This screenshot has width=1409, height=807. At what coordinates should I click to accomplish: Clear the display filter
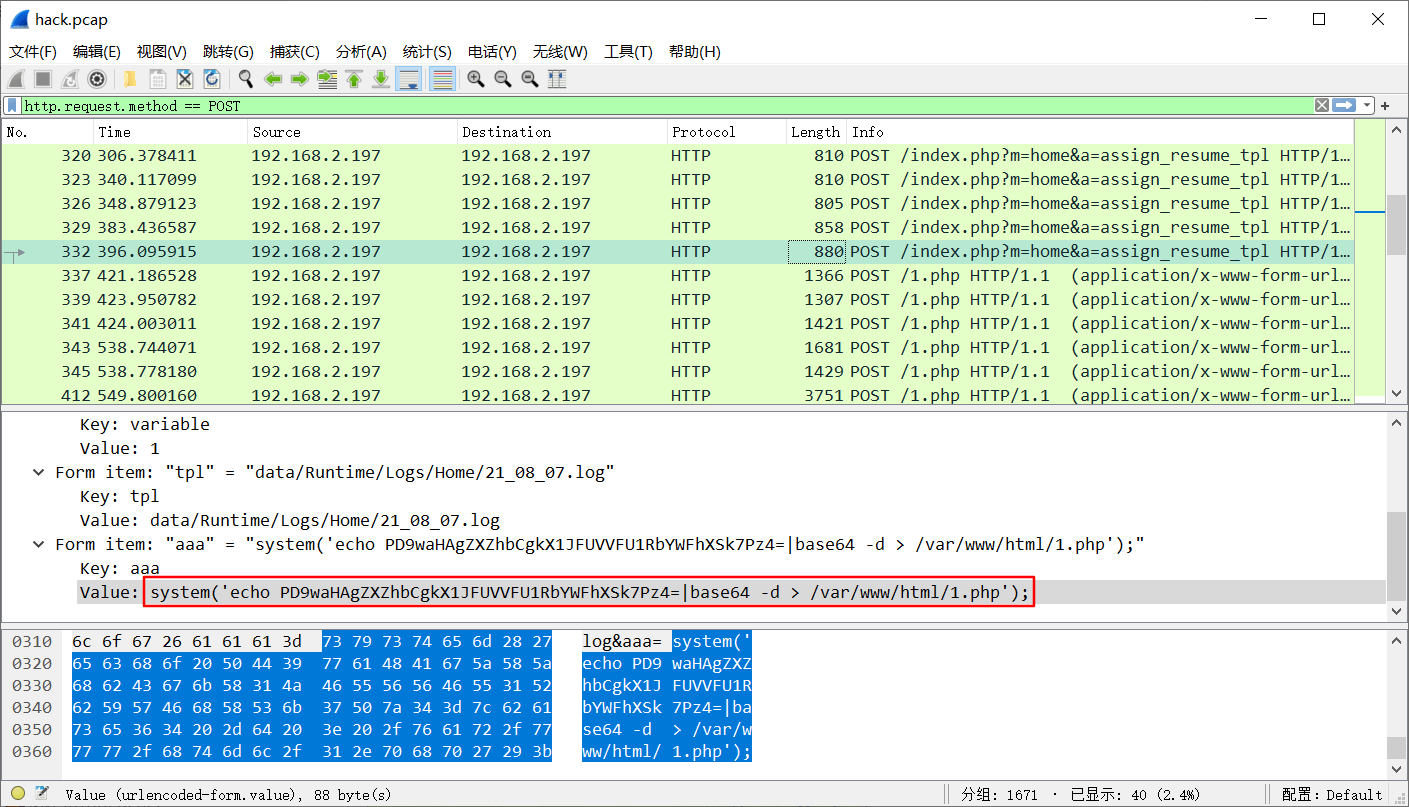tap(1321, 105)
